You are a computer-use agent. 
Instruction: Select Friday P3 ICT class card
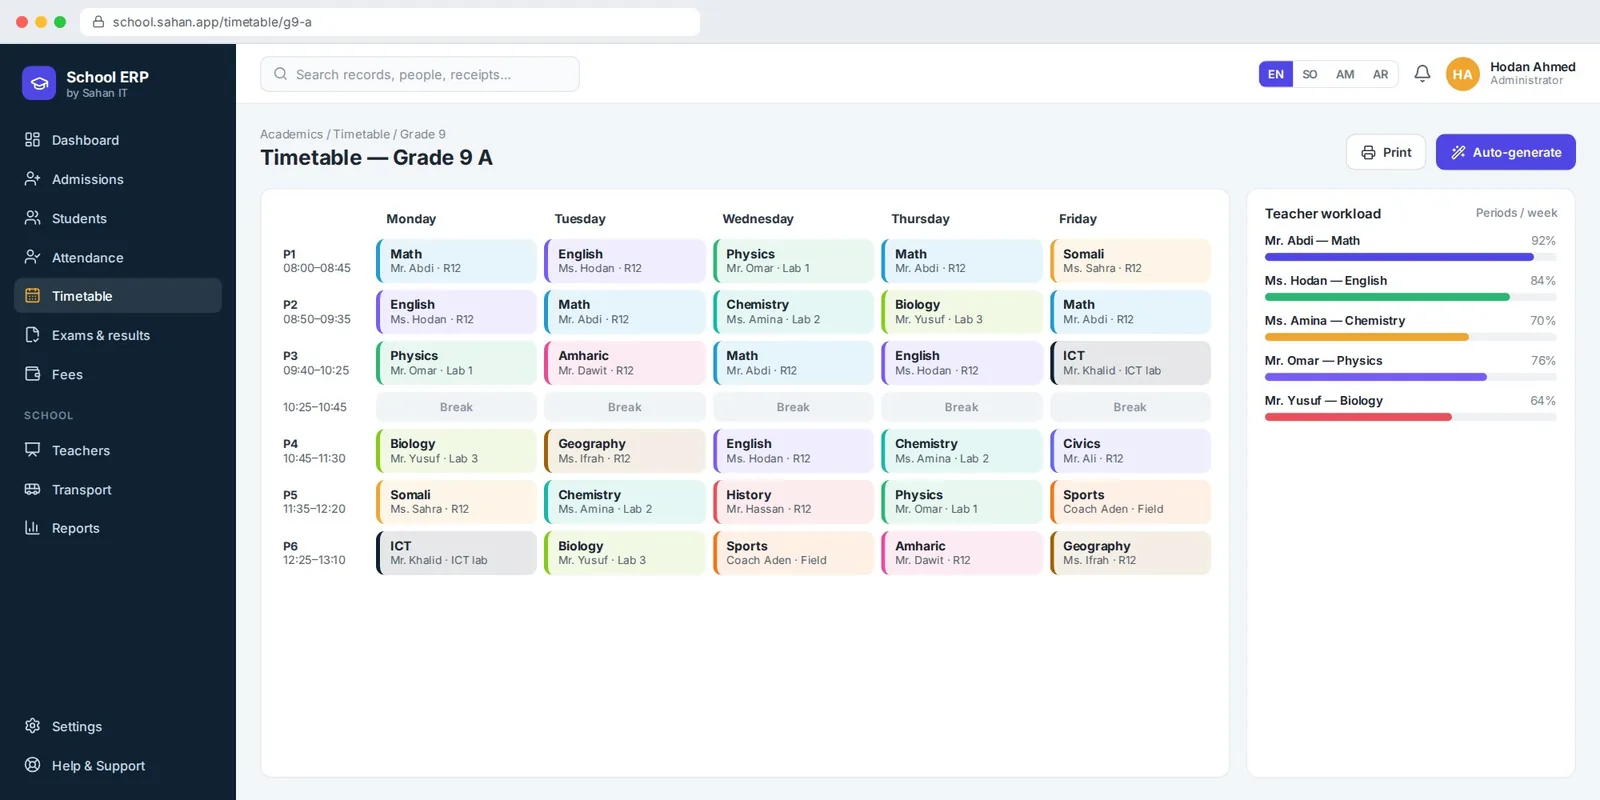[x=1130, y=362]
